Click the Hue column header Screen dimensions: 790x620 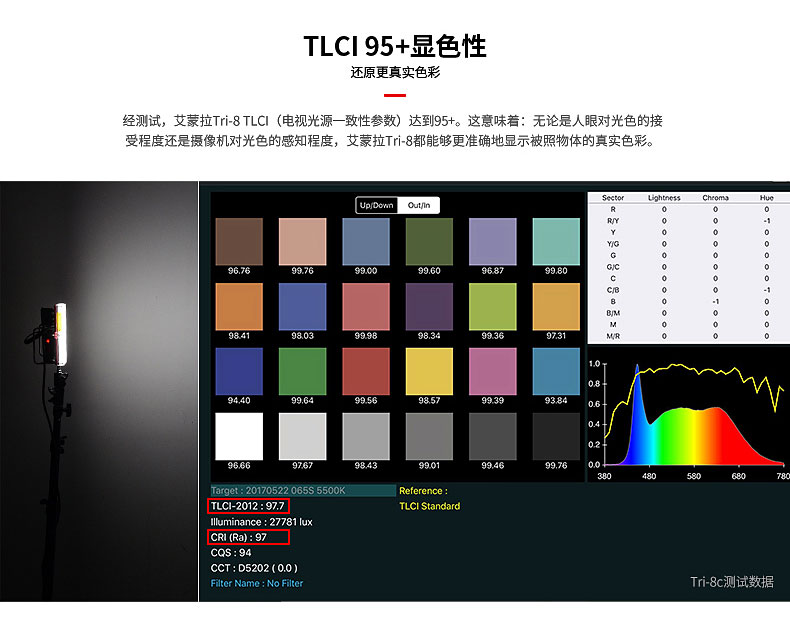(x=766, y=198)
